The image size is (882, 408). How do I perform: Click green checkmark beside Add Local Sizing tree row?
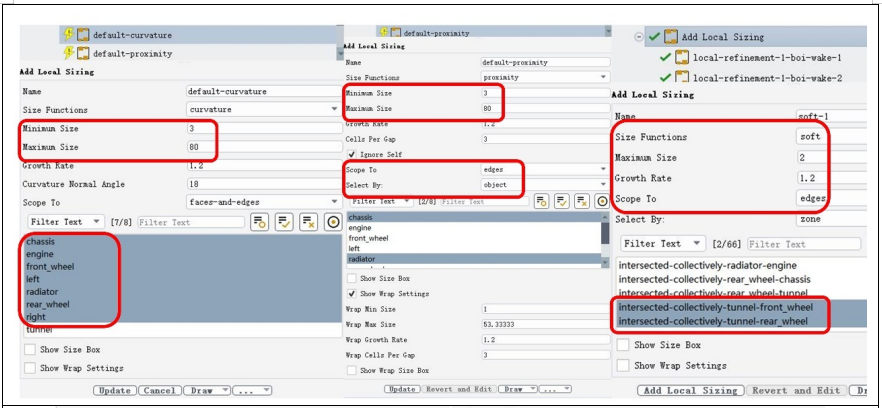(654, 37)
